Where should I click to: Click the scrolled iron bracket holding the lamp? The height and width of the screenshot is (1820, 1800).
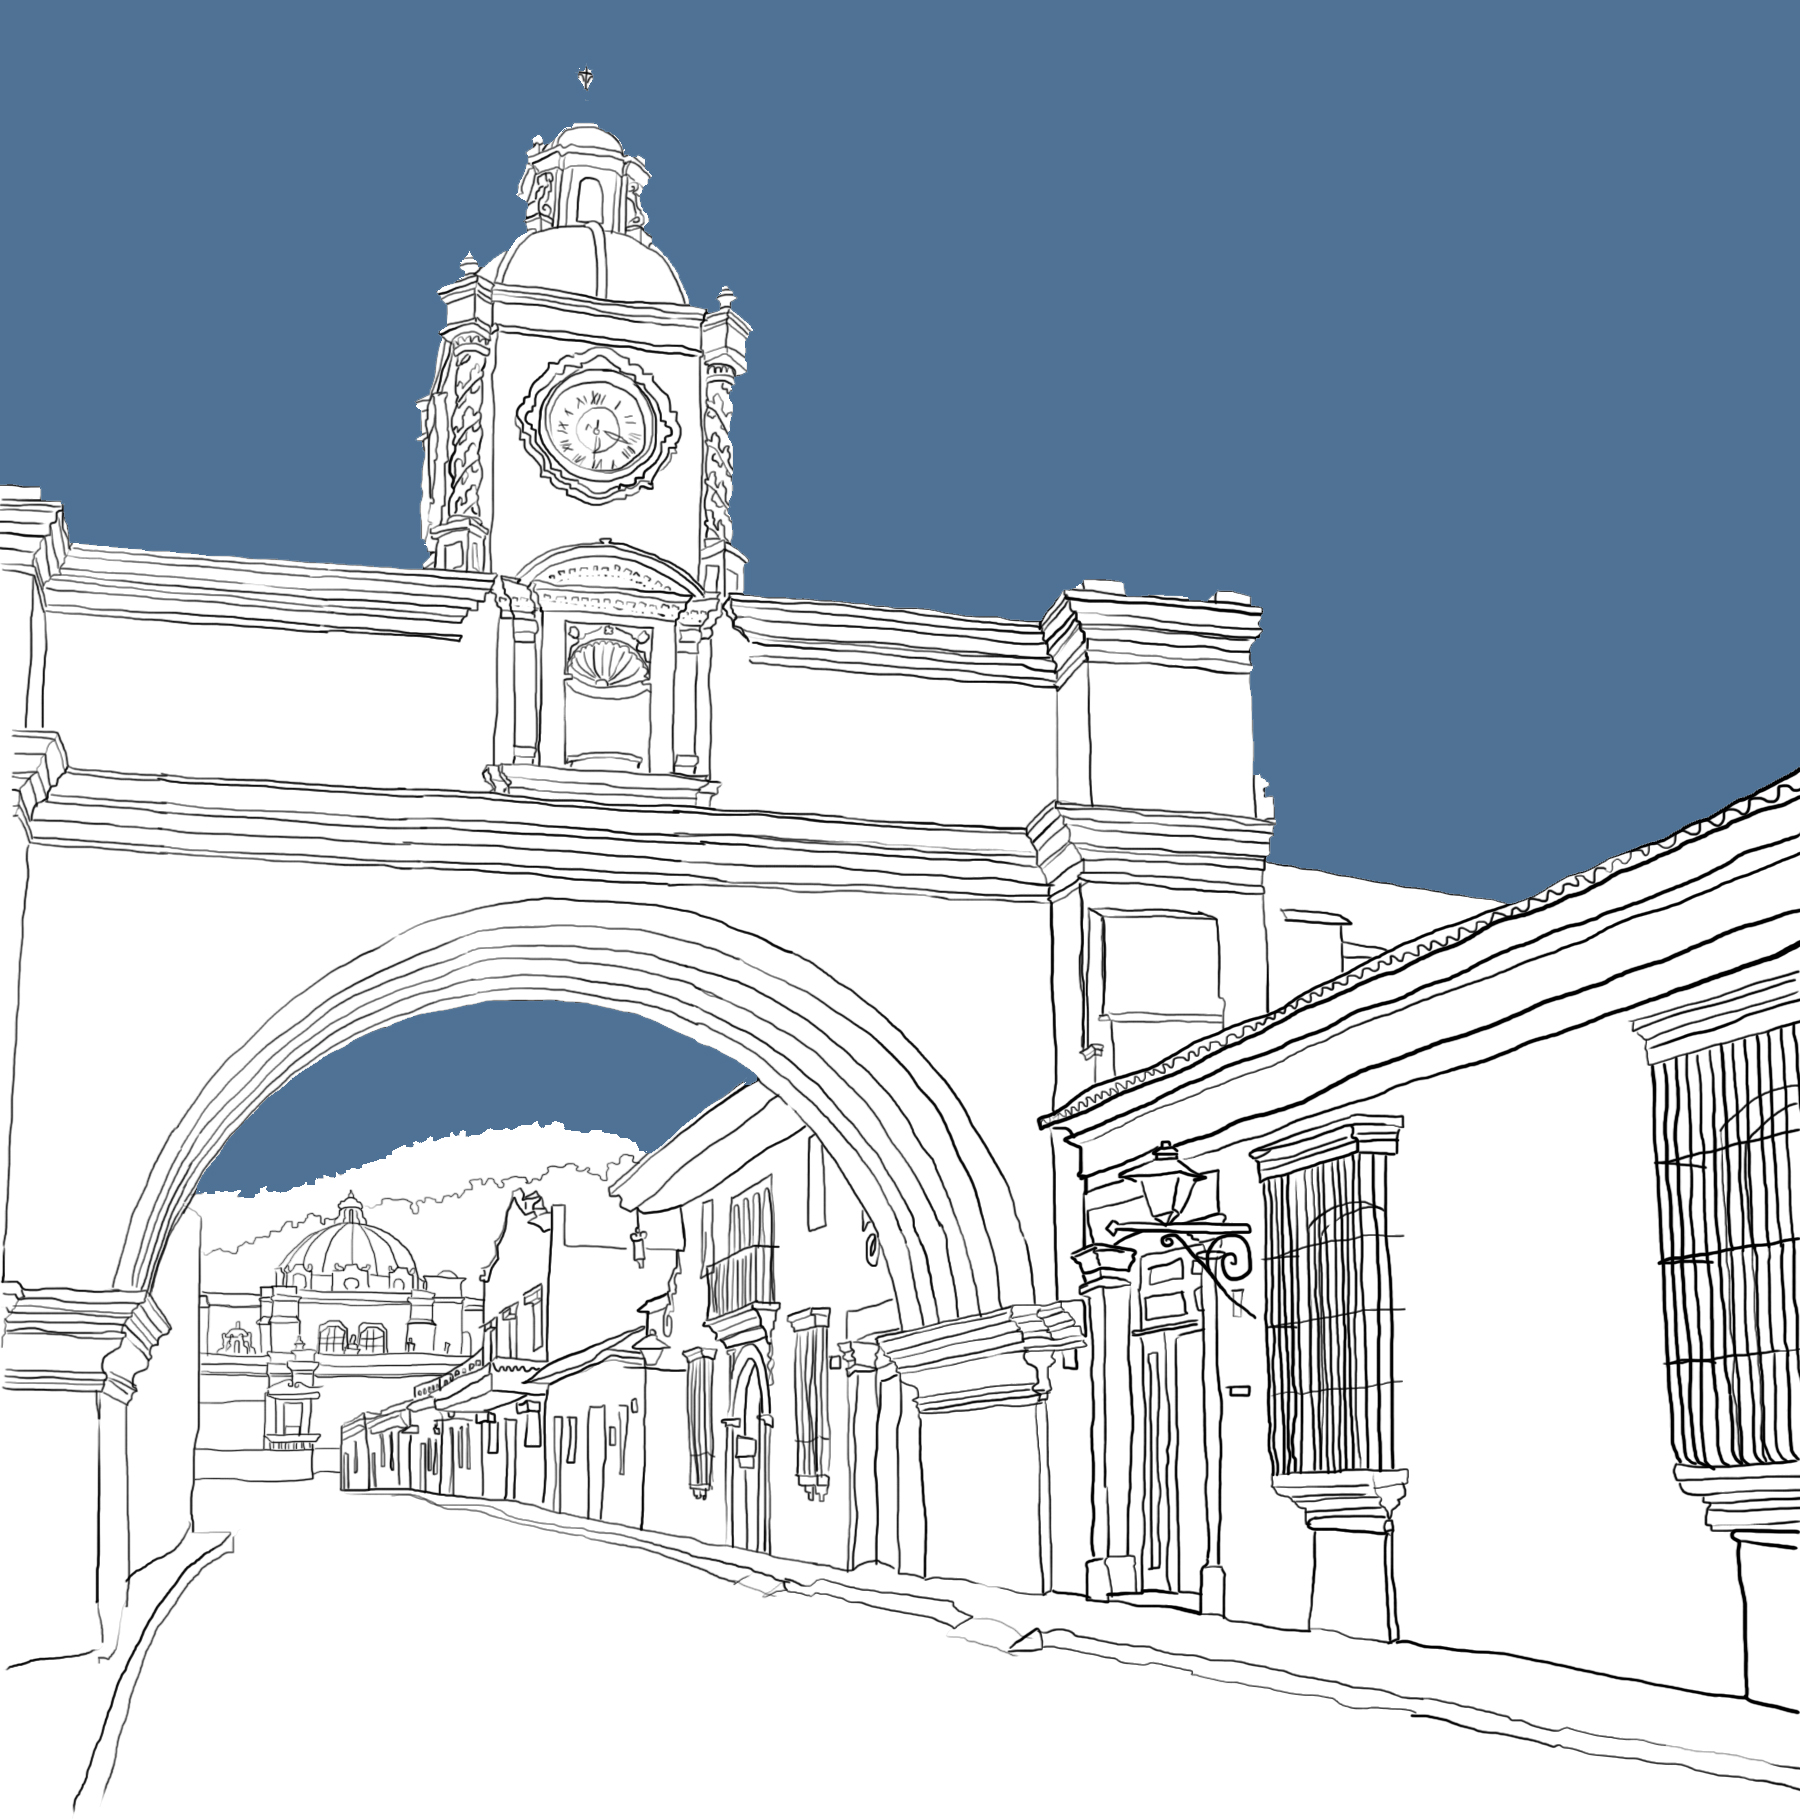[x=1222, y=1256]
